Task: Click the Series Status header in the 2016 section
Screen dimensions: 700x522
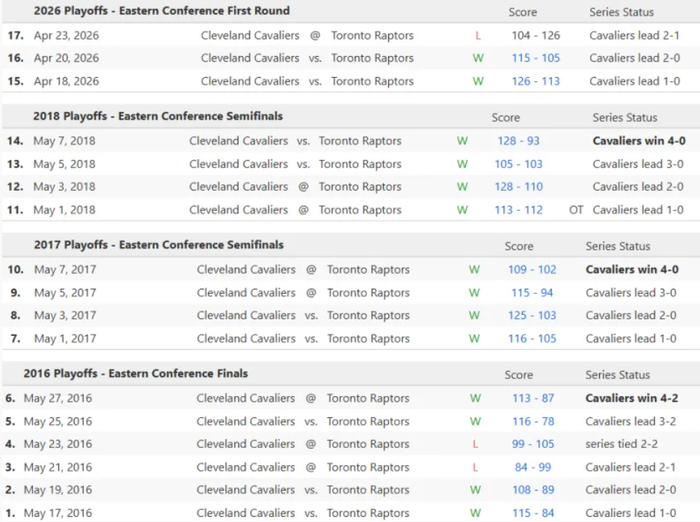Action: point(617,375)
